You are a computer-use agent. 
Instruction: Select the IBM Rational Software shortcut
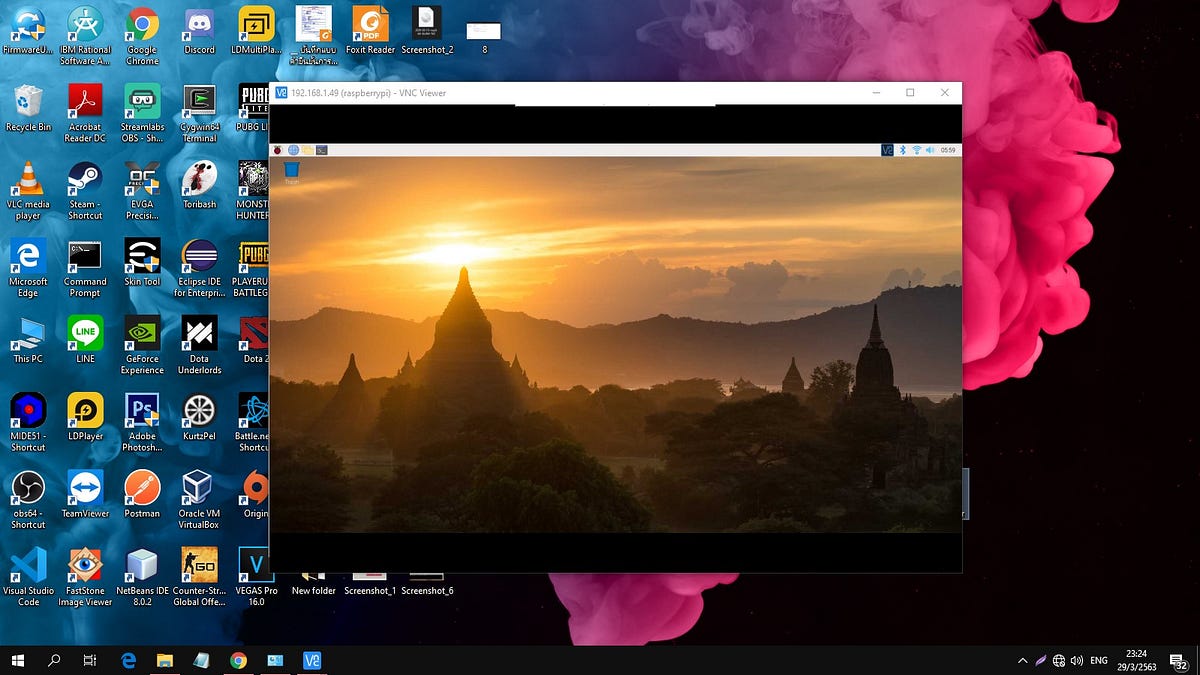click(85, 35)
